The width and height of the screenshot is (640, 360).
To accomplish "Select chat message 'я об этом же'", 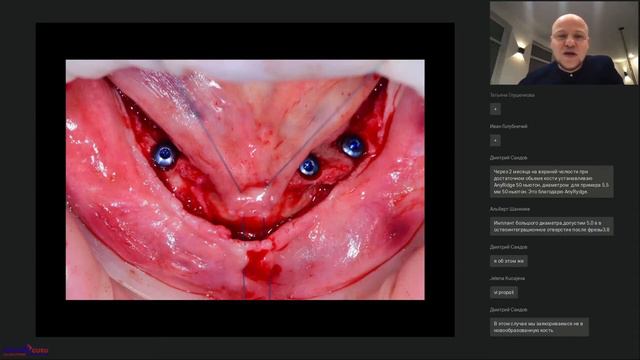I will point(509,261).
